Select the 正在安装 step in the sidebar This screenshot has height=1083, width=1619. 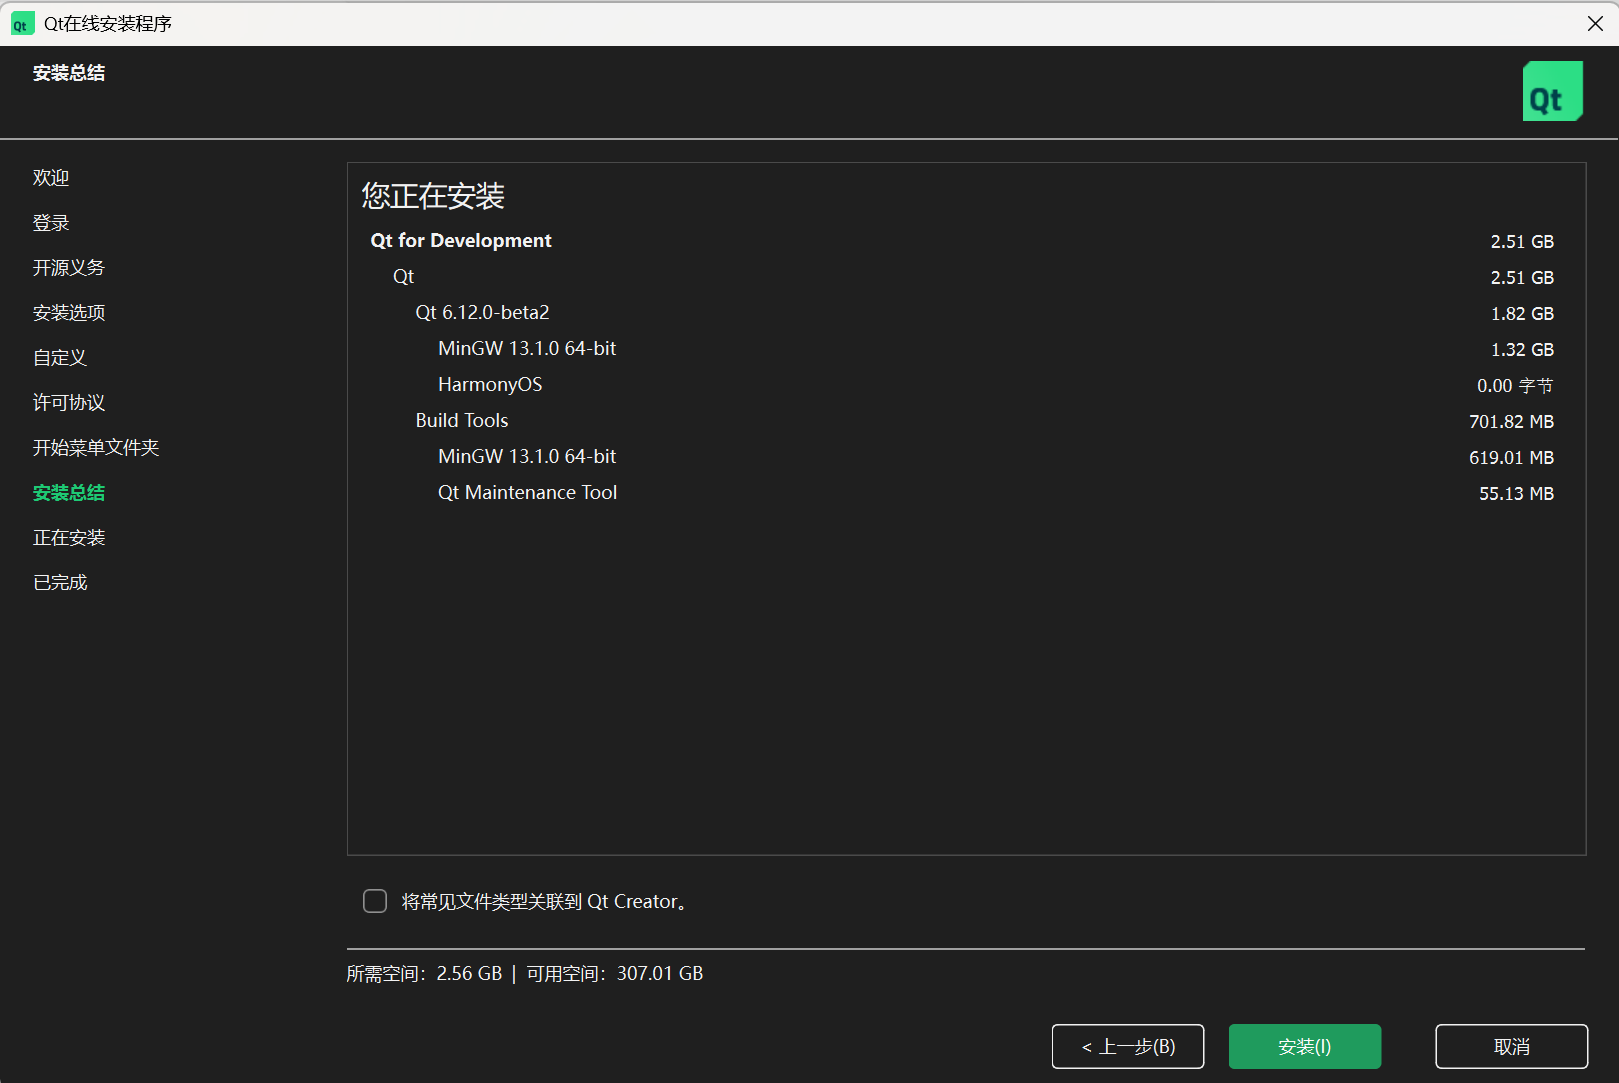tap(69, 538)
